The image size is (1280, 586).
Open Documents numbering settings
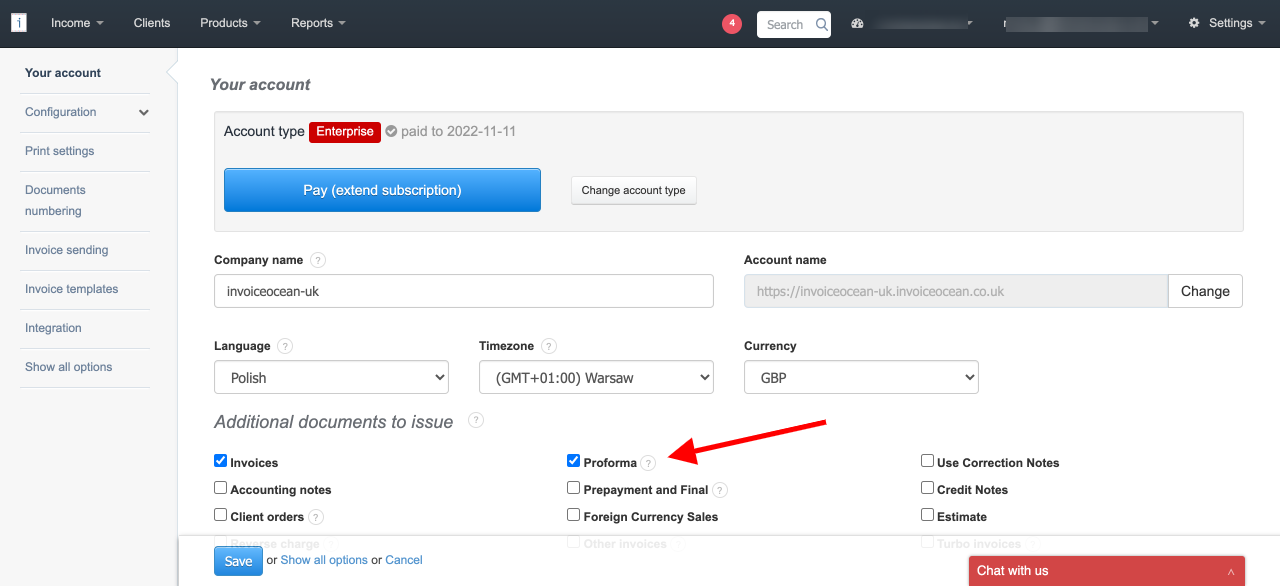tap(56, 200)
